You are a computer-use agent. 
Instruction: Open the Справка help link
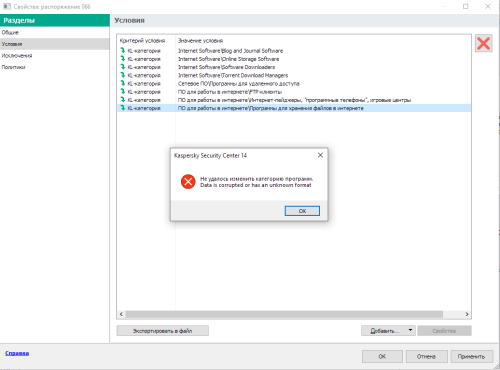(x=17, y=353)
